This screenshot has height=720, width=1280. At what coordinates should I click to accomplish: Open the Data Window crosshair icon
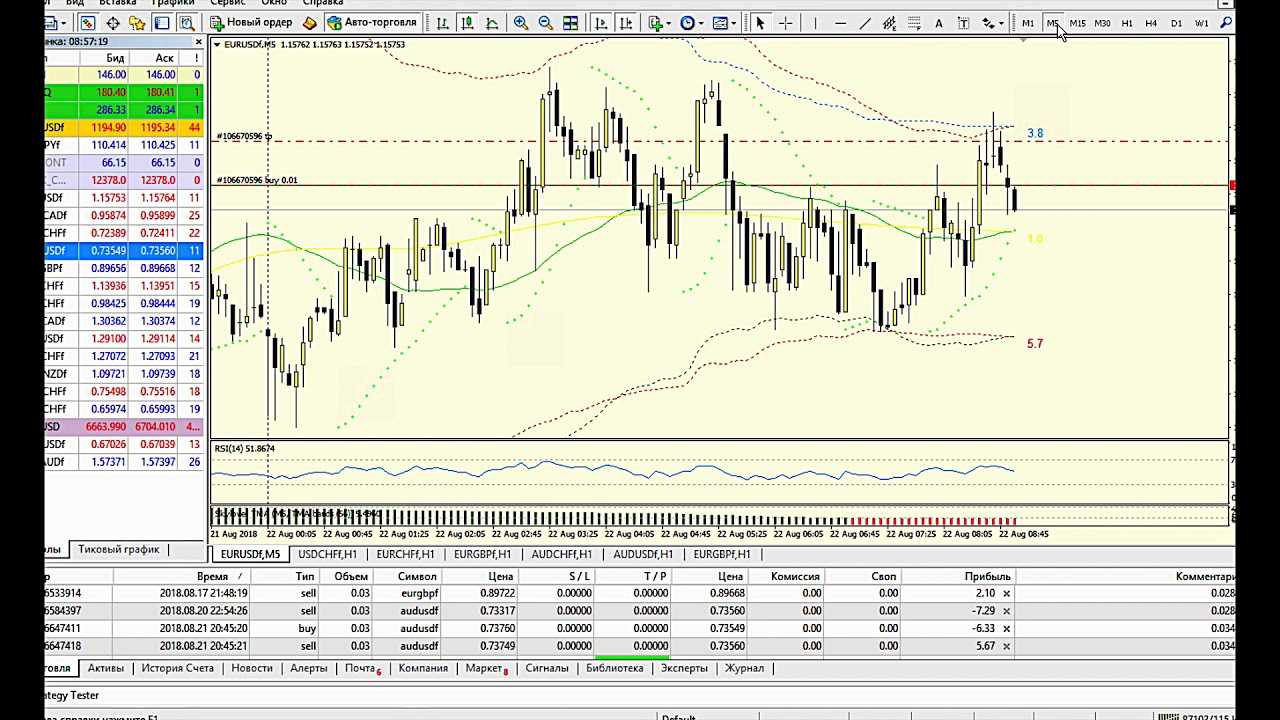(113, 23)
